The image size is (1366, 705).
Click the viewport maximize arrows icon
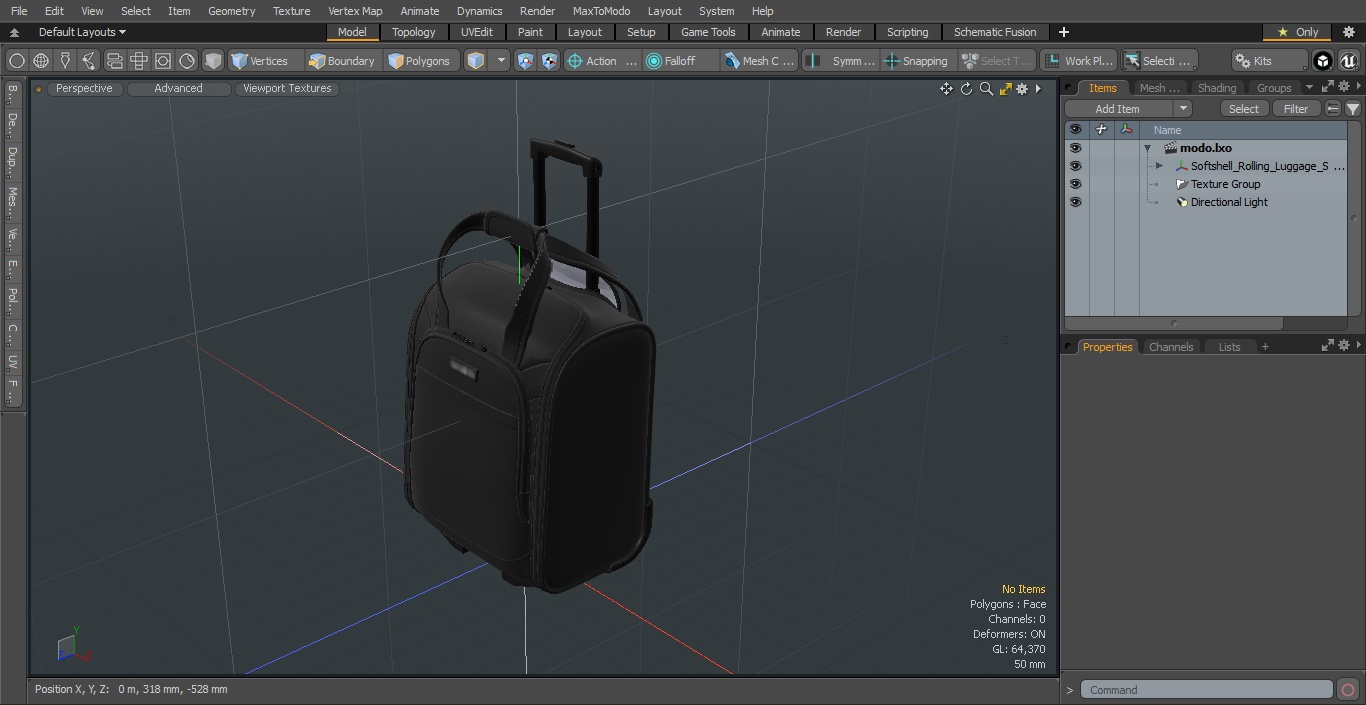click(1005, 89)
